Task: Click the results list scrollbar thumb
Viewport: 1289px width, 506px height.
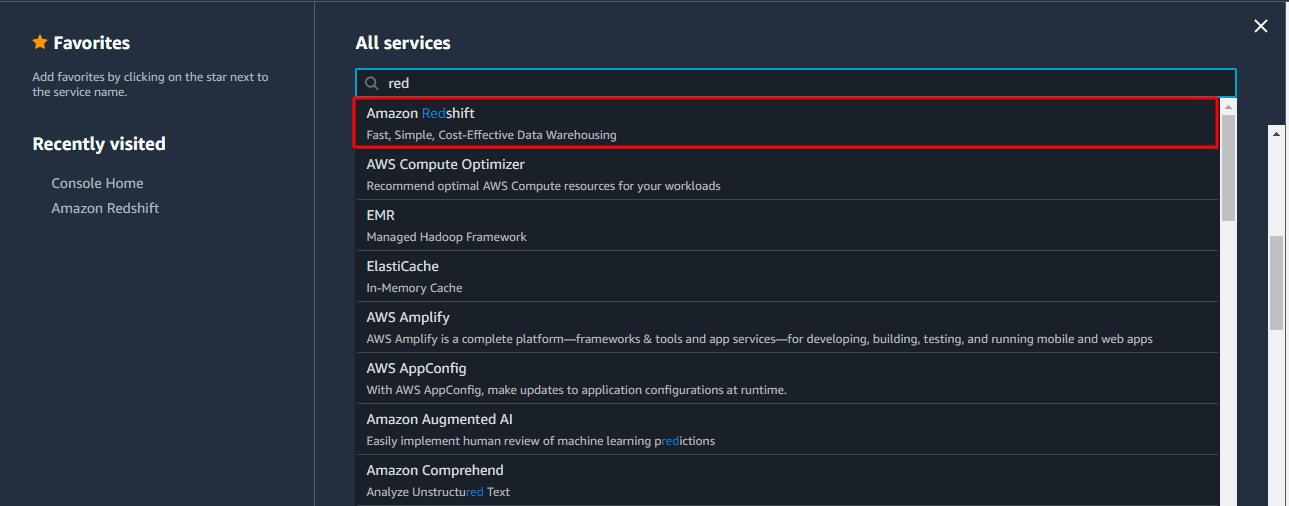Action: point(1229,167)
